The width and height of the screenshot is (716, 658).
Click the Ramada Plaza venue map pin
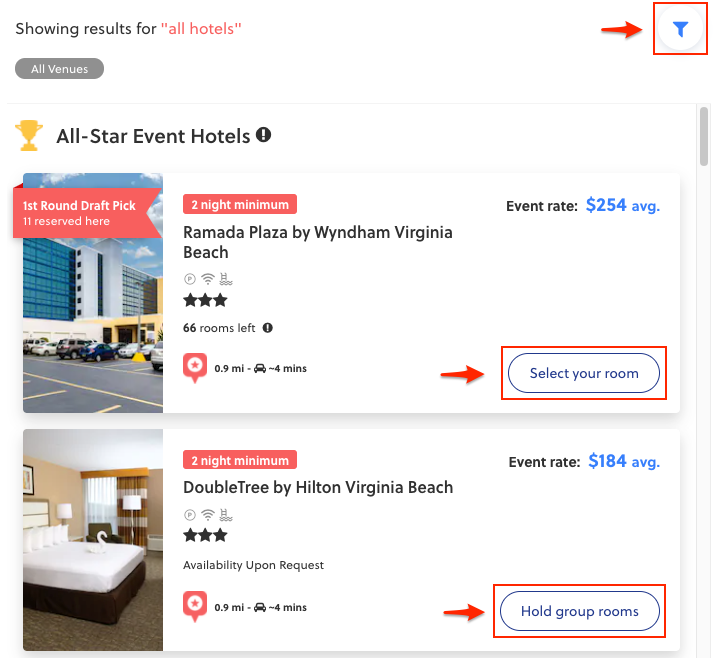(x=195, y=368)
